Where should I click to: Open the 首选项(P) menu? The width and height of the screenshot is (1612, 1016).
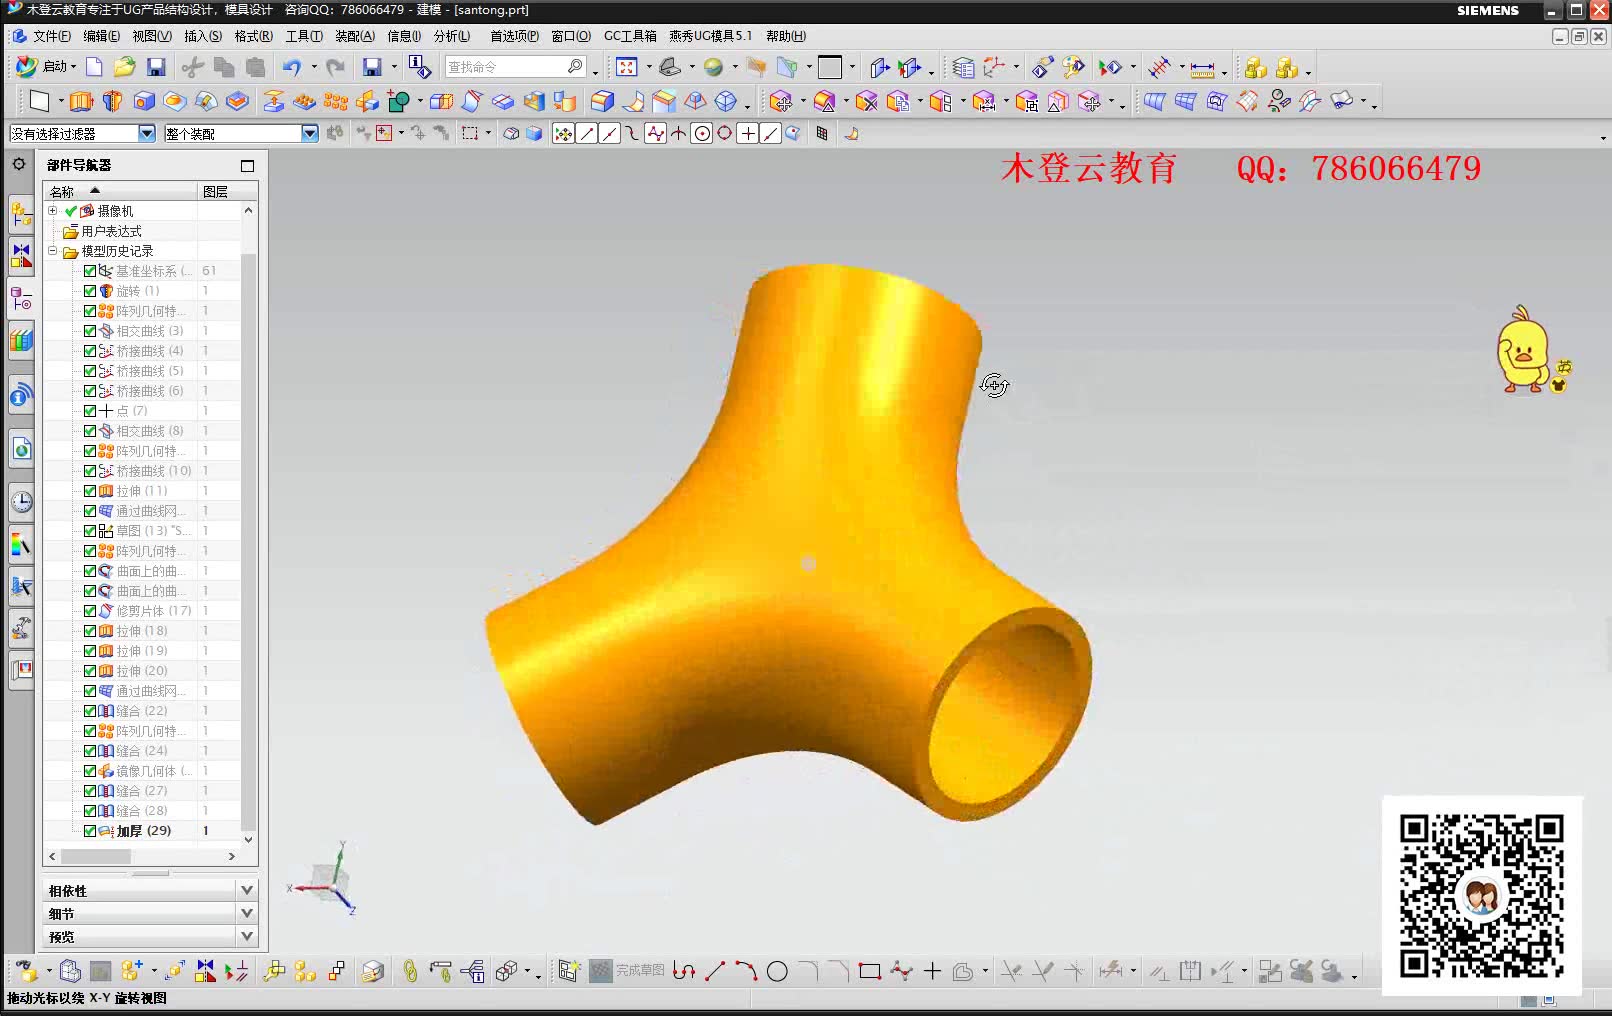tap(514, 36)
